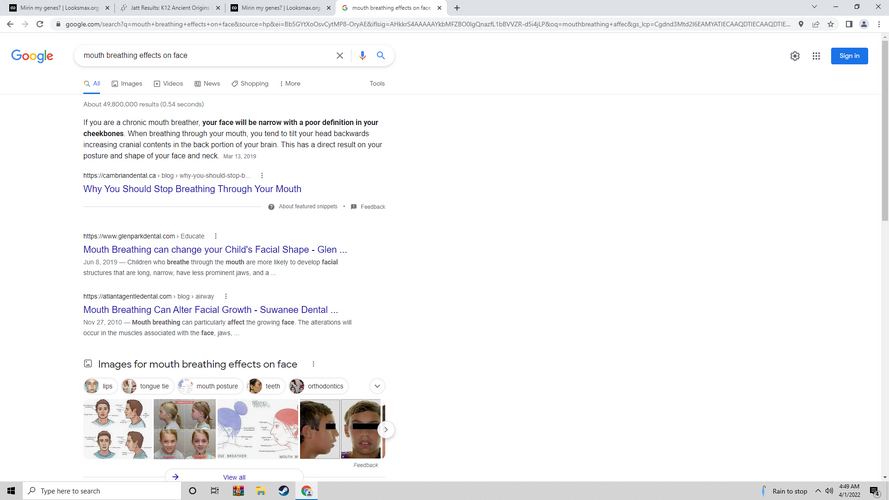Open the More search filters dropdown

coord(290,84)
